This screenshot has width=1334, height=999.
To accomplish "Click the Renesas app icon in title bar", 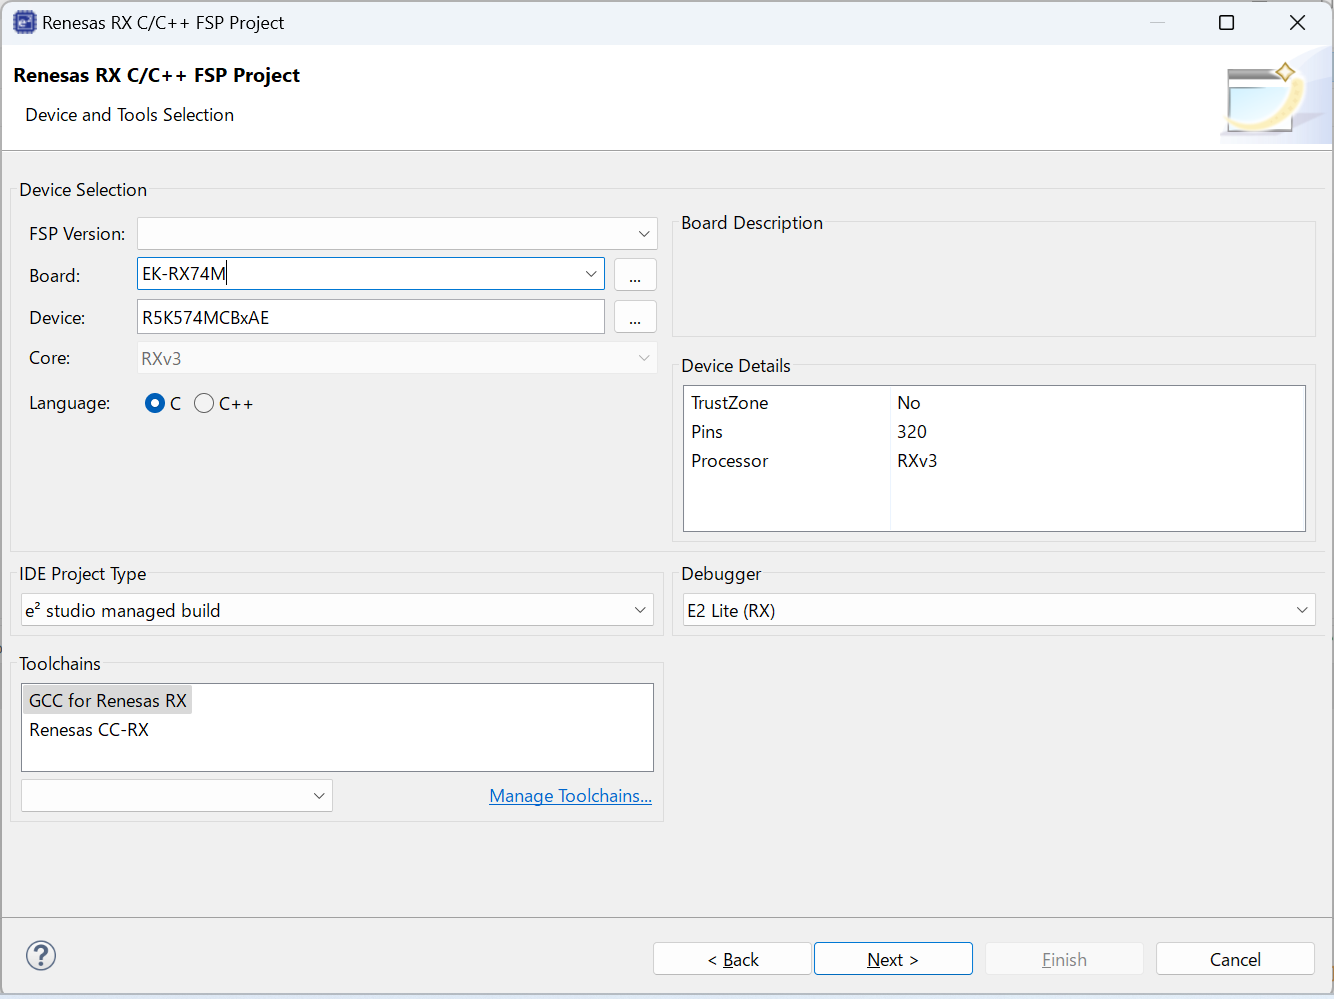I will [24, 22].
